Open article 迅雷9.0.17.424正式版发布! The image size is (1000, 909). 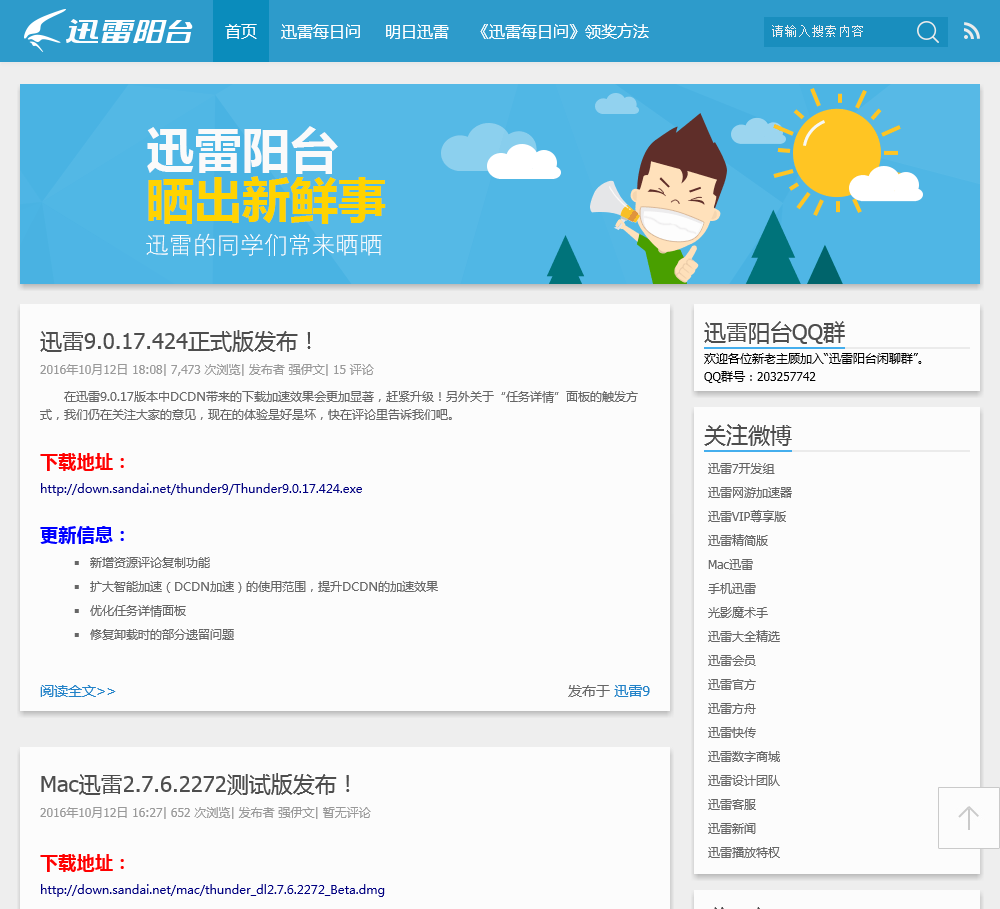pos(177,341)
